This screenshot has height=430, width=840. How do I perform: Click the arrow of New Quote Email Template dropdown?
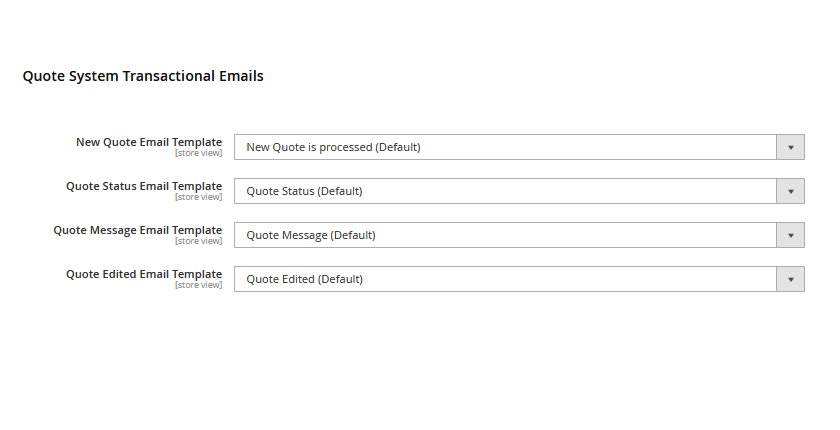pyautogui.click(x=790, y=147)
